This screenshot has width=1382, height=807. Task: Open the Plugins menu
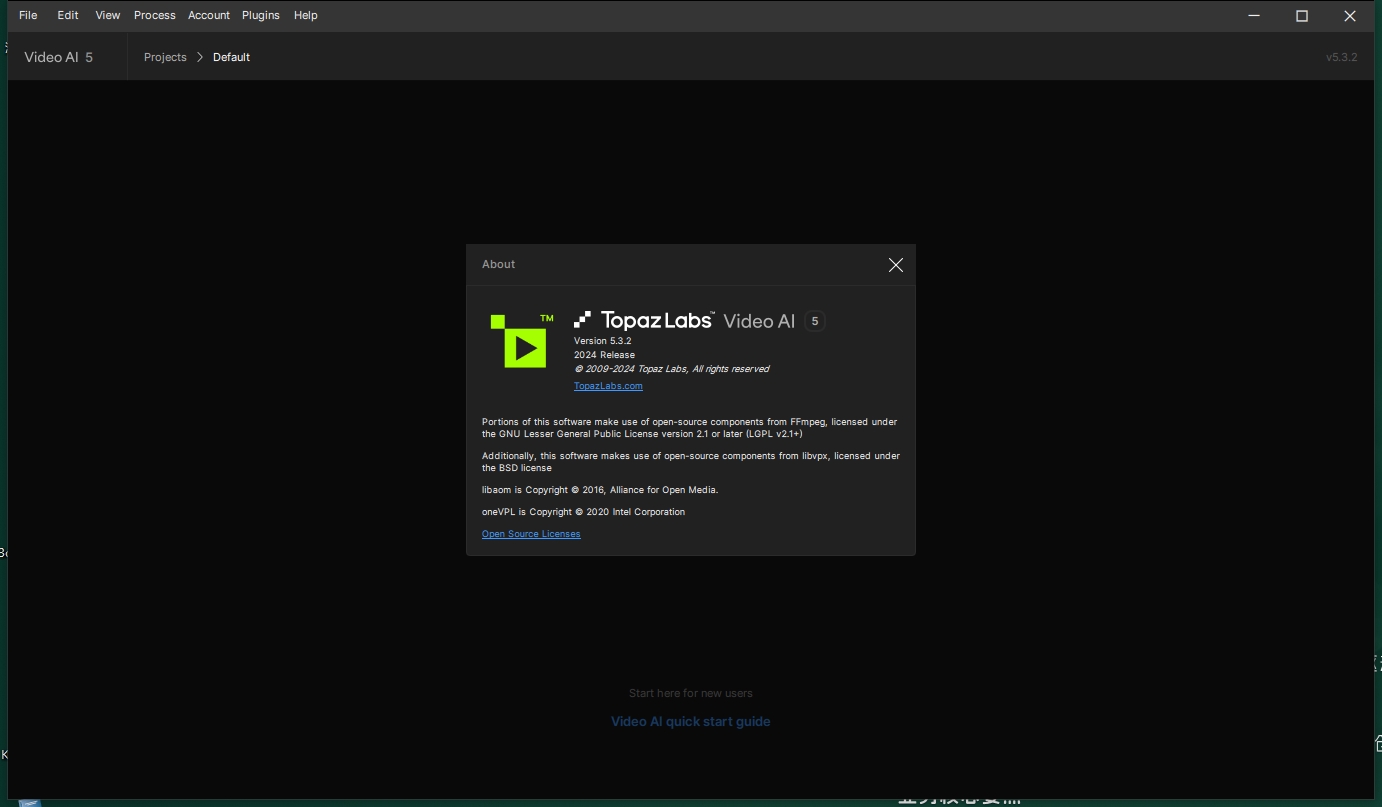coord(261,15)
